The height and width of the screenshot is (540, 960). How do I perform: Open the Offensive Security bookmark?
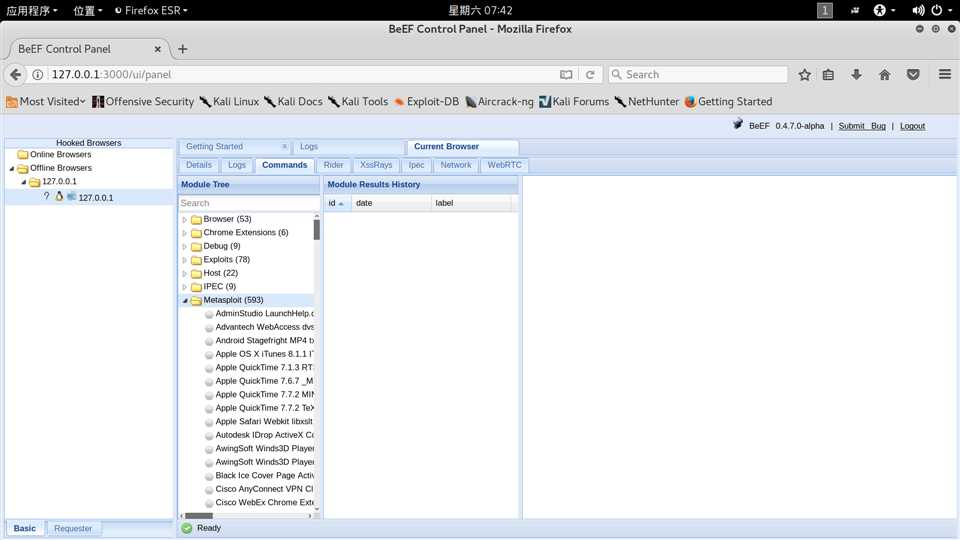point(143,102)
